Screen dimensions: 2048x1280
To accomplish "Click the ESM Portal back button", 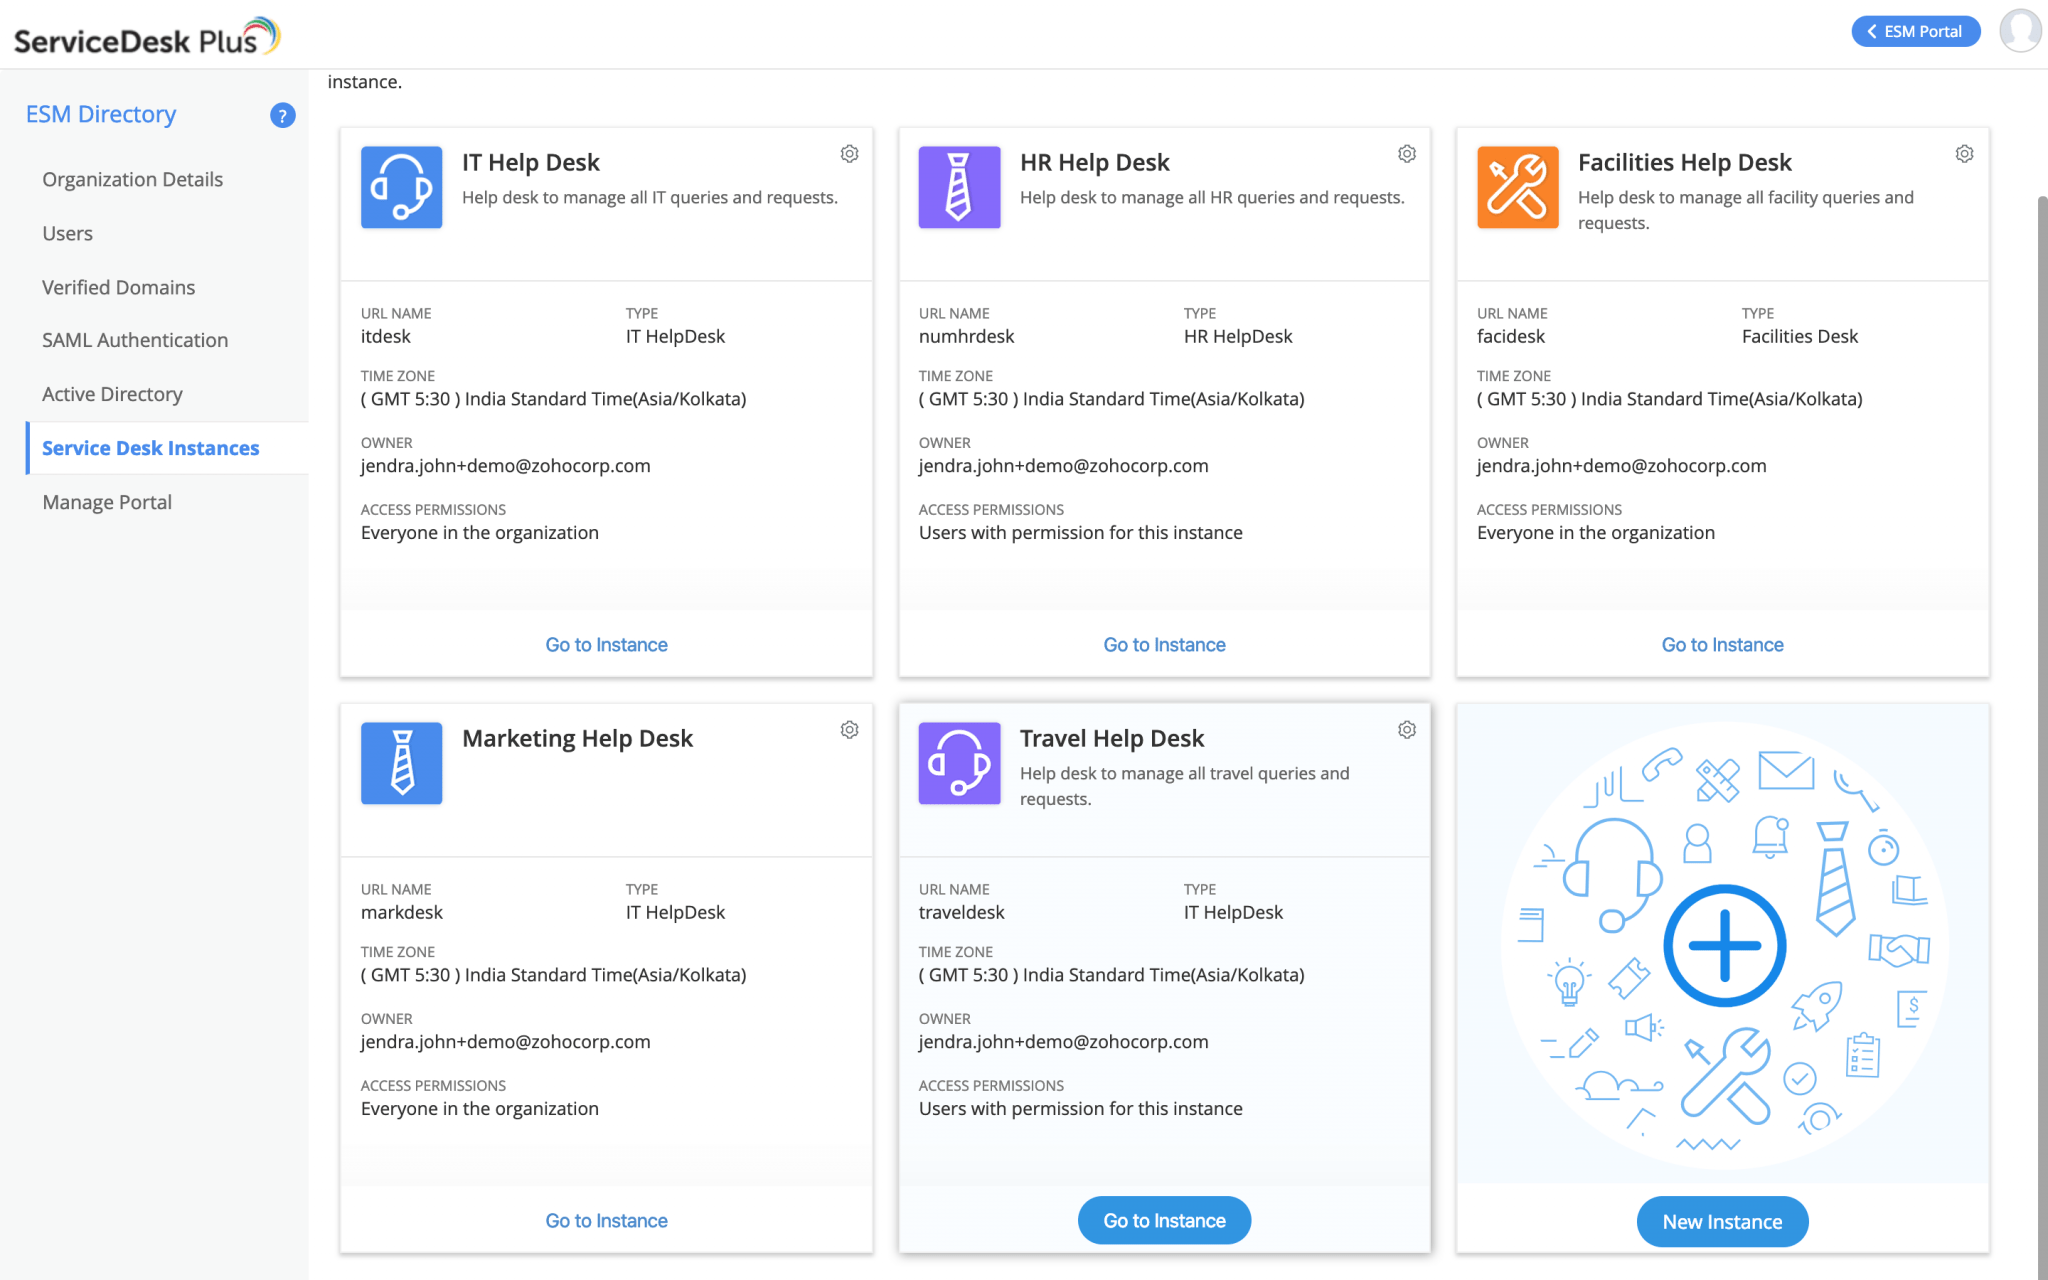I will pos(1915,31).
